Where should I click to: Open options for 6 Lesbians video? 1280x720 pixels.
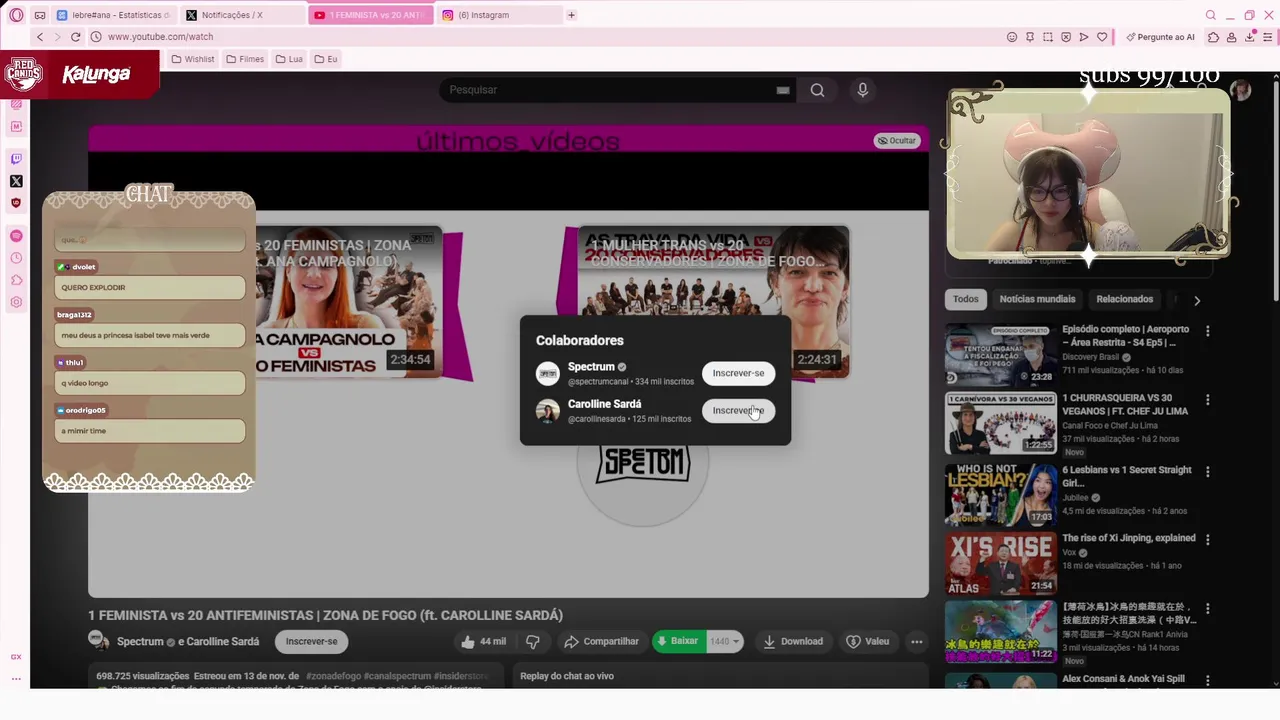1207,471
